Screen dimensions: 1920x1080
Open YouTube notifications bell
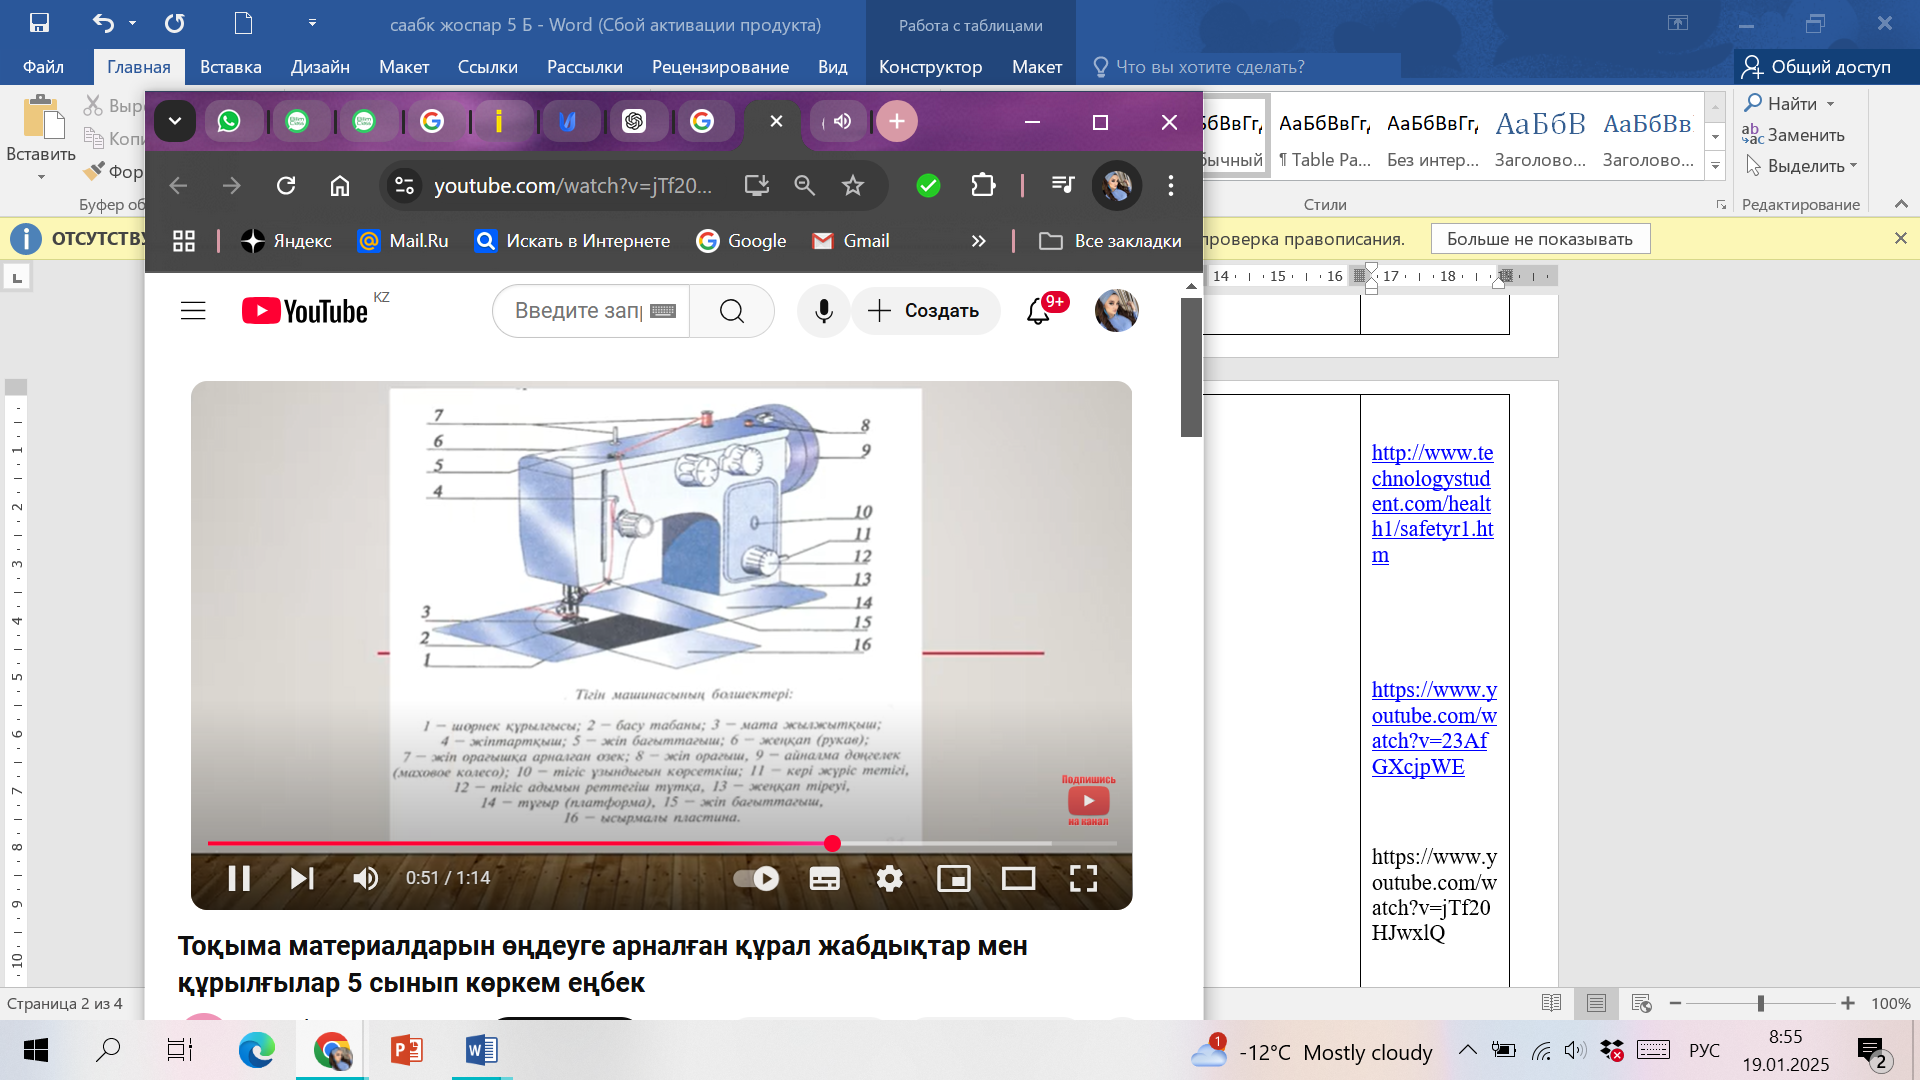click(1038, 312)
